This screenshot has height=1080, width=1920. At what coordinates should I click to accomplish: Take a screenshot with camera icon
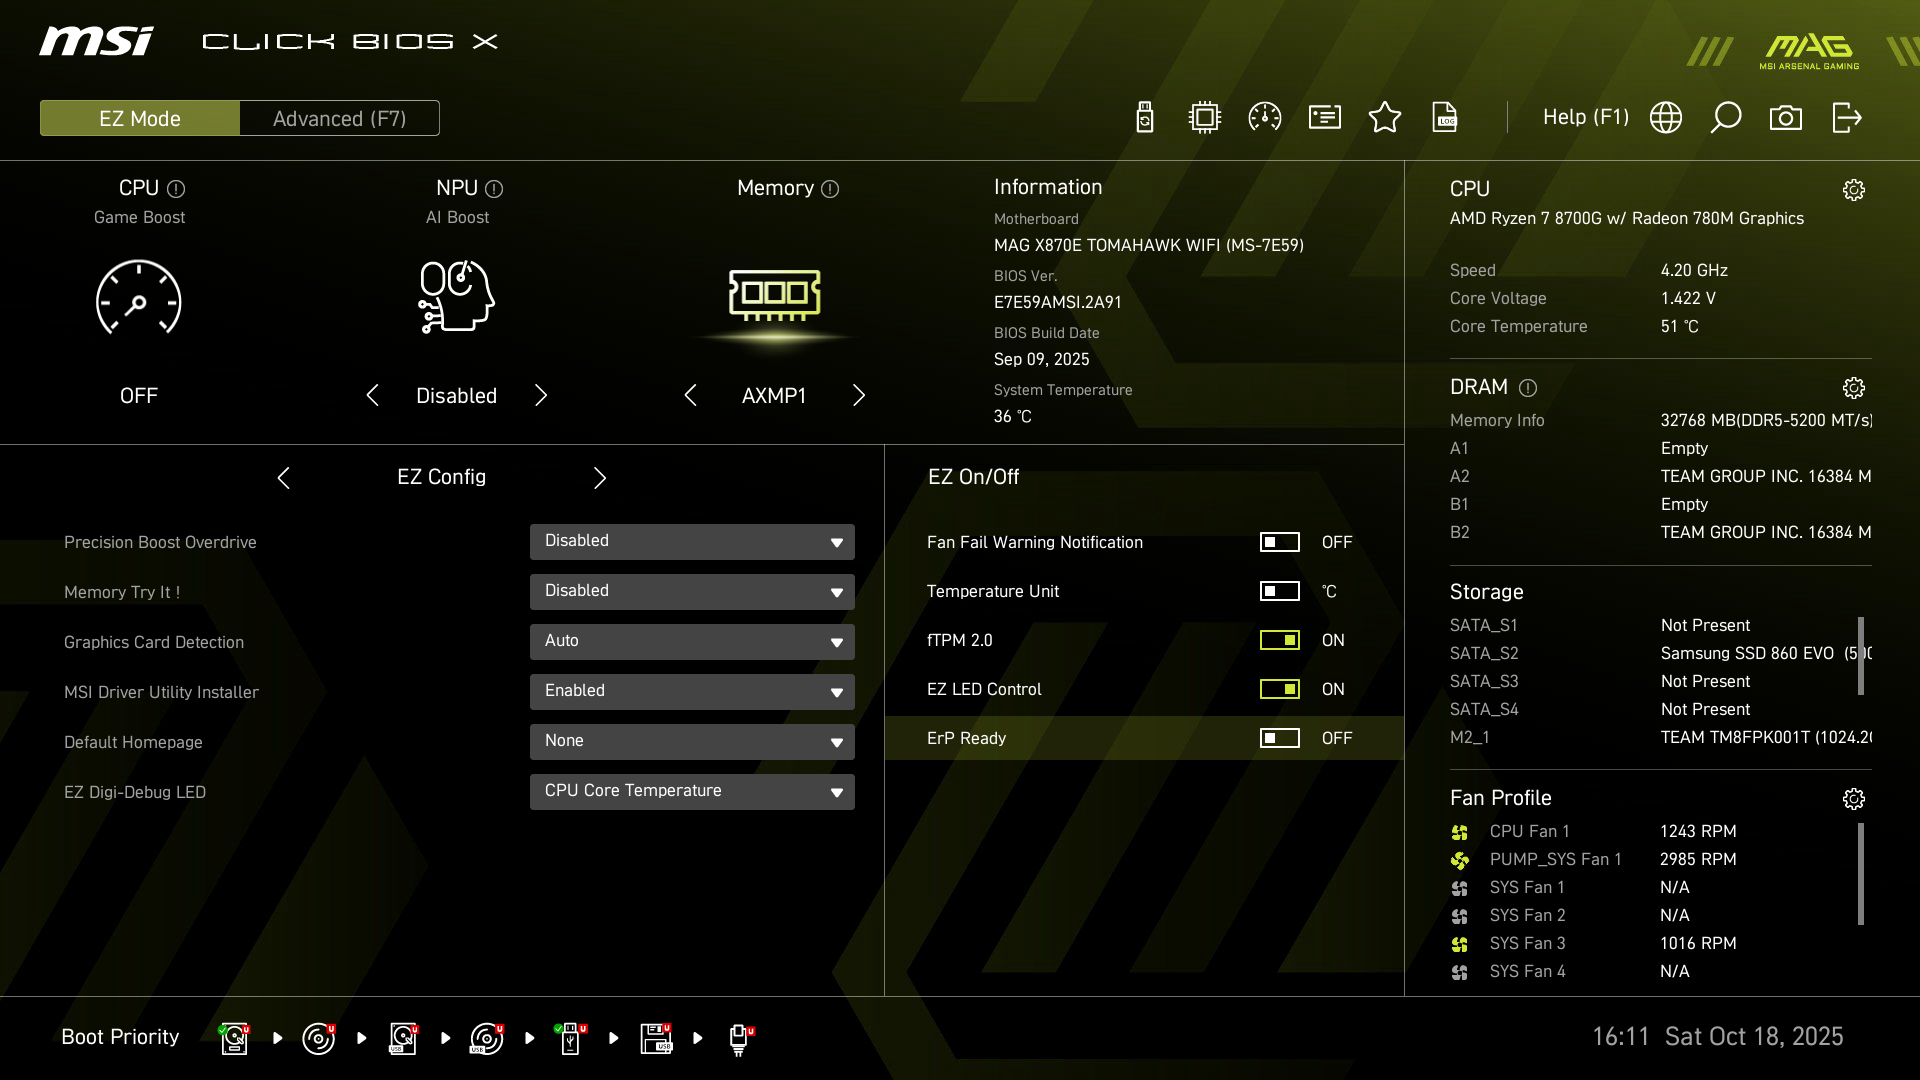coord(1786,118)
